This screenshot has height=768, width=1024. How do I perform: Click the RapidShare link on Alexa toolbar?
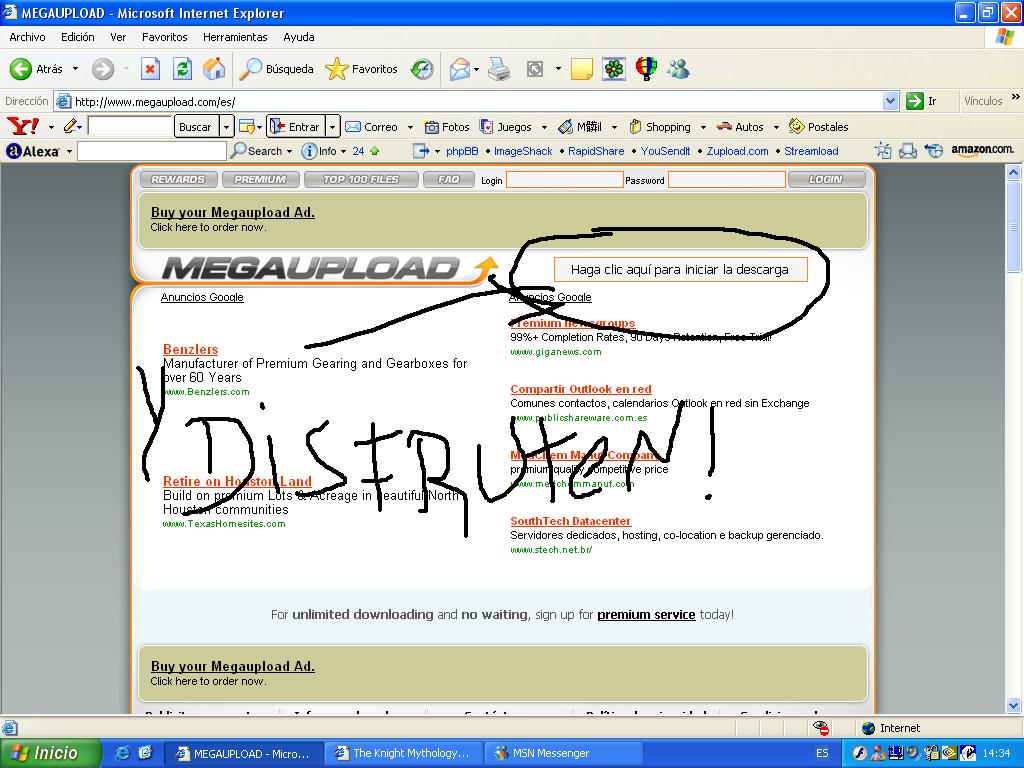click(x=596, y=151)
